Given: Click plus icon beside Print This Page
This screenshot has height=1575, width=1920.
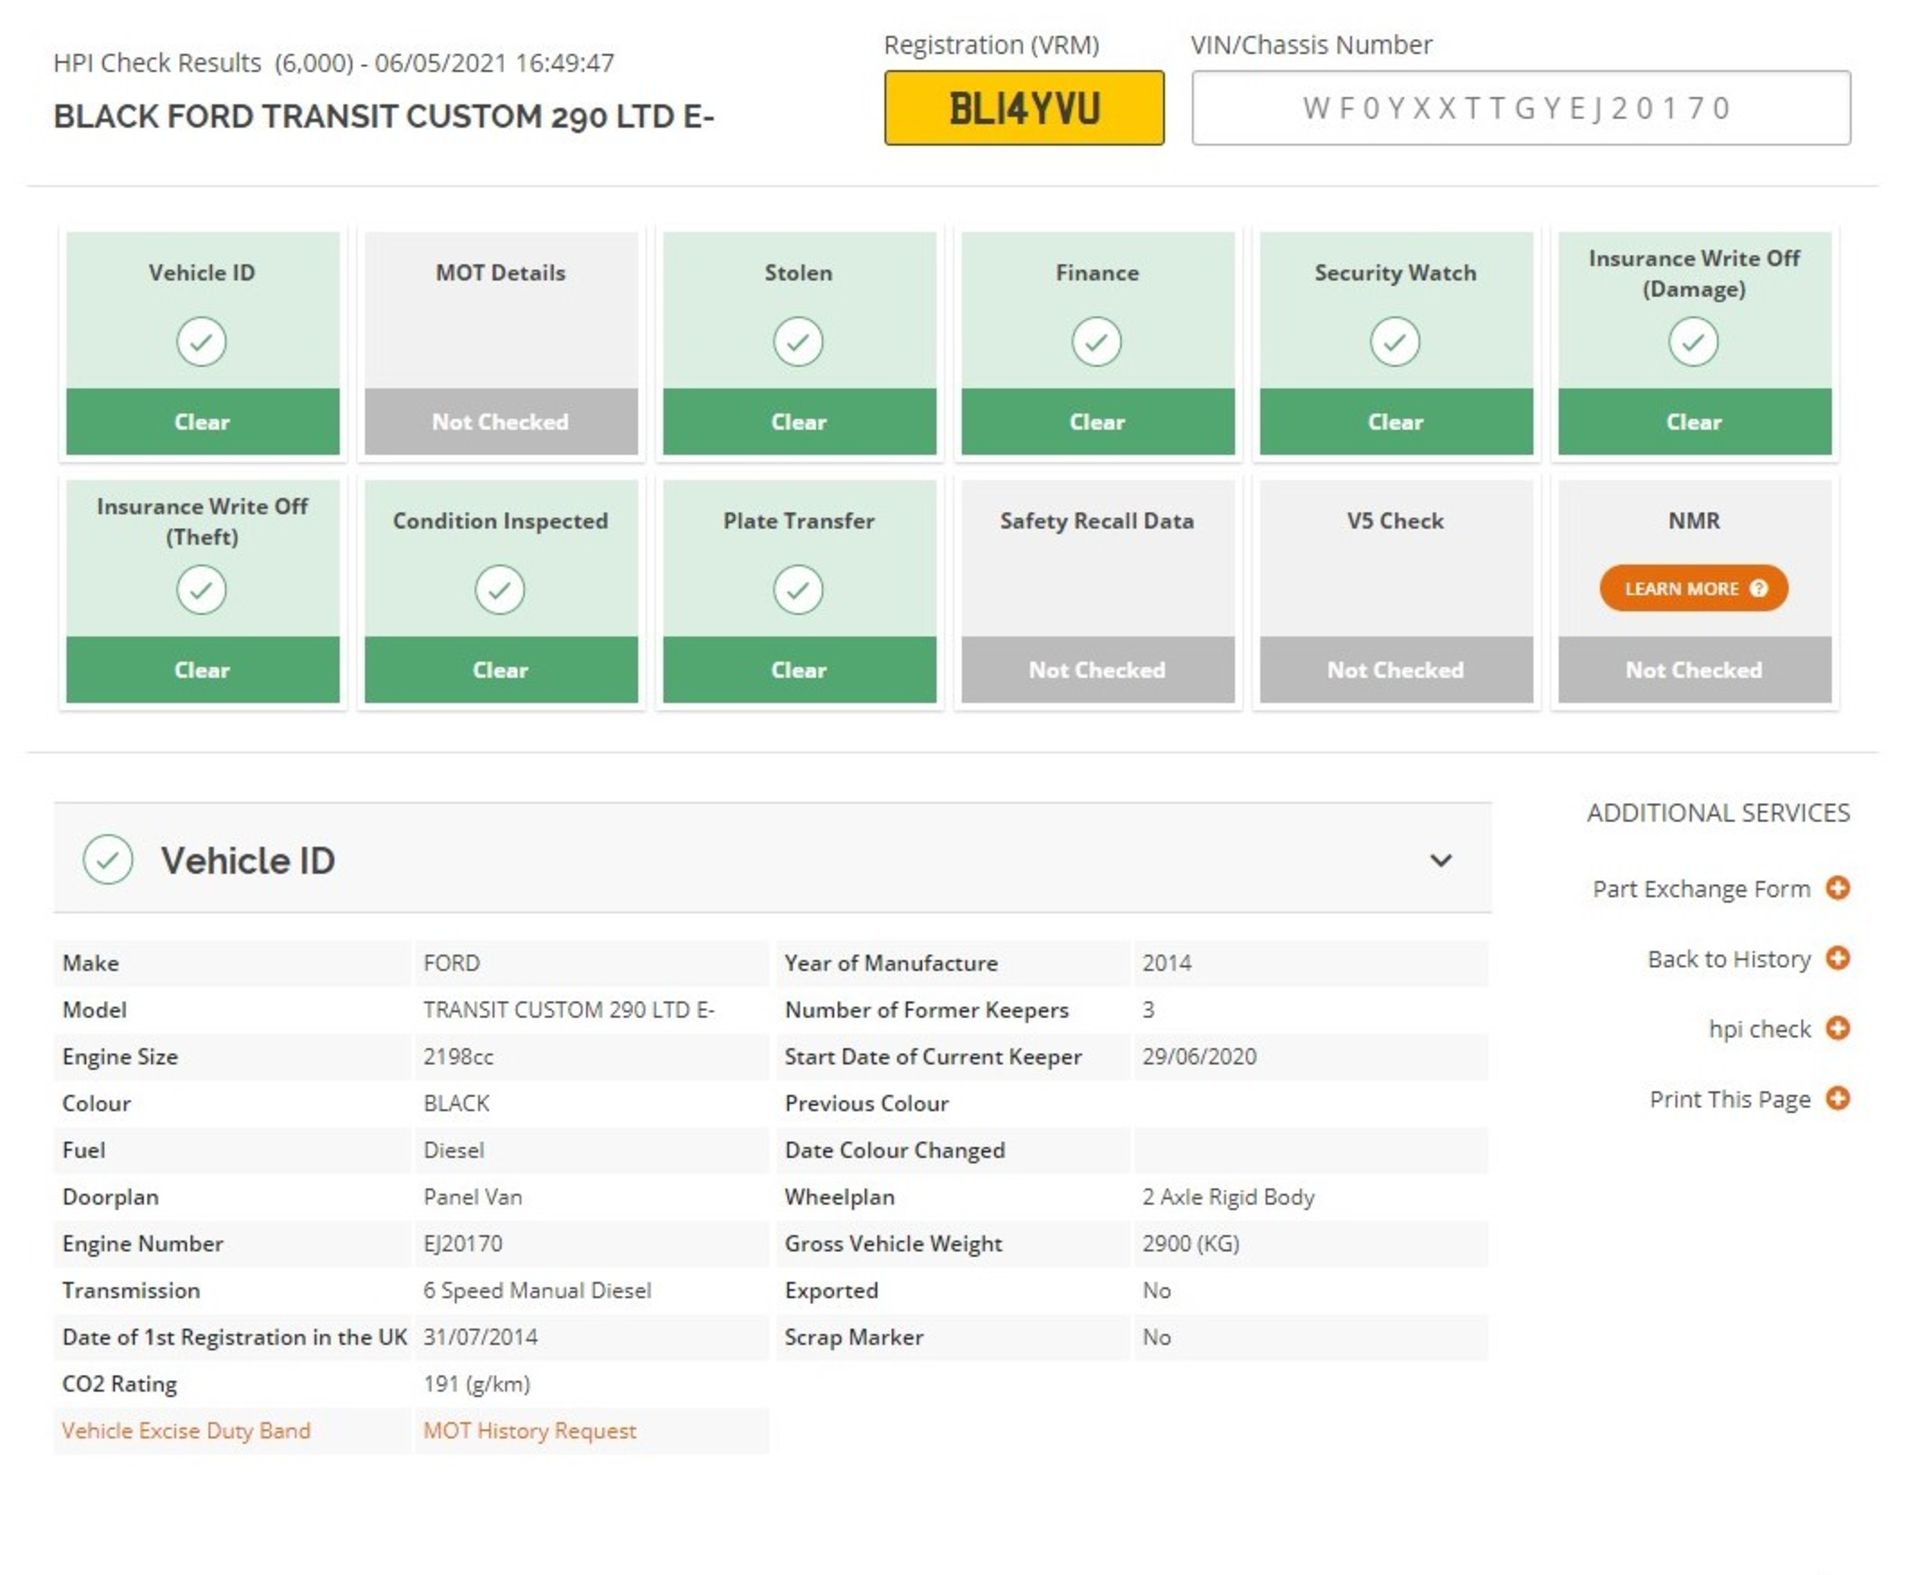Looking at the screenshot, I should pos(1837,1098).
